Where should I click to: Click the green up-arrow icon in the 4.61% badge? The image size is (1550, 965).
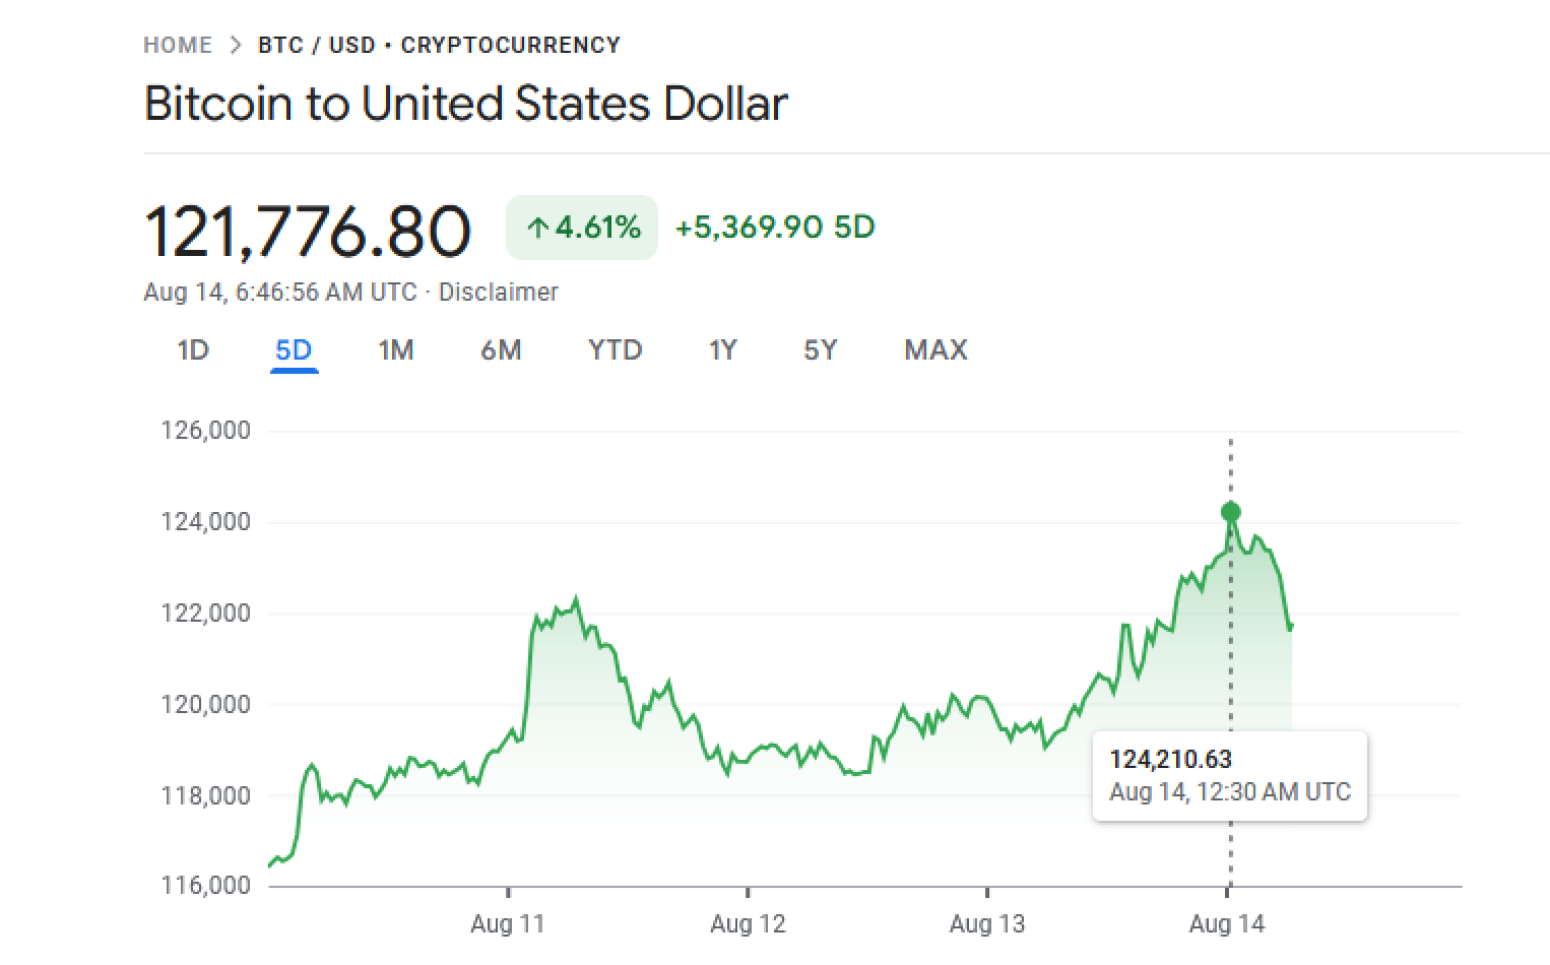pyautogui.click(x=540, y=228)
